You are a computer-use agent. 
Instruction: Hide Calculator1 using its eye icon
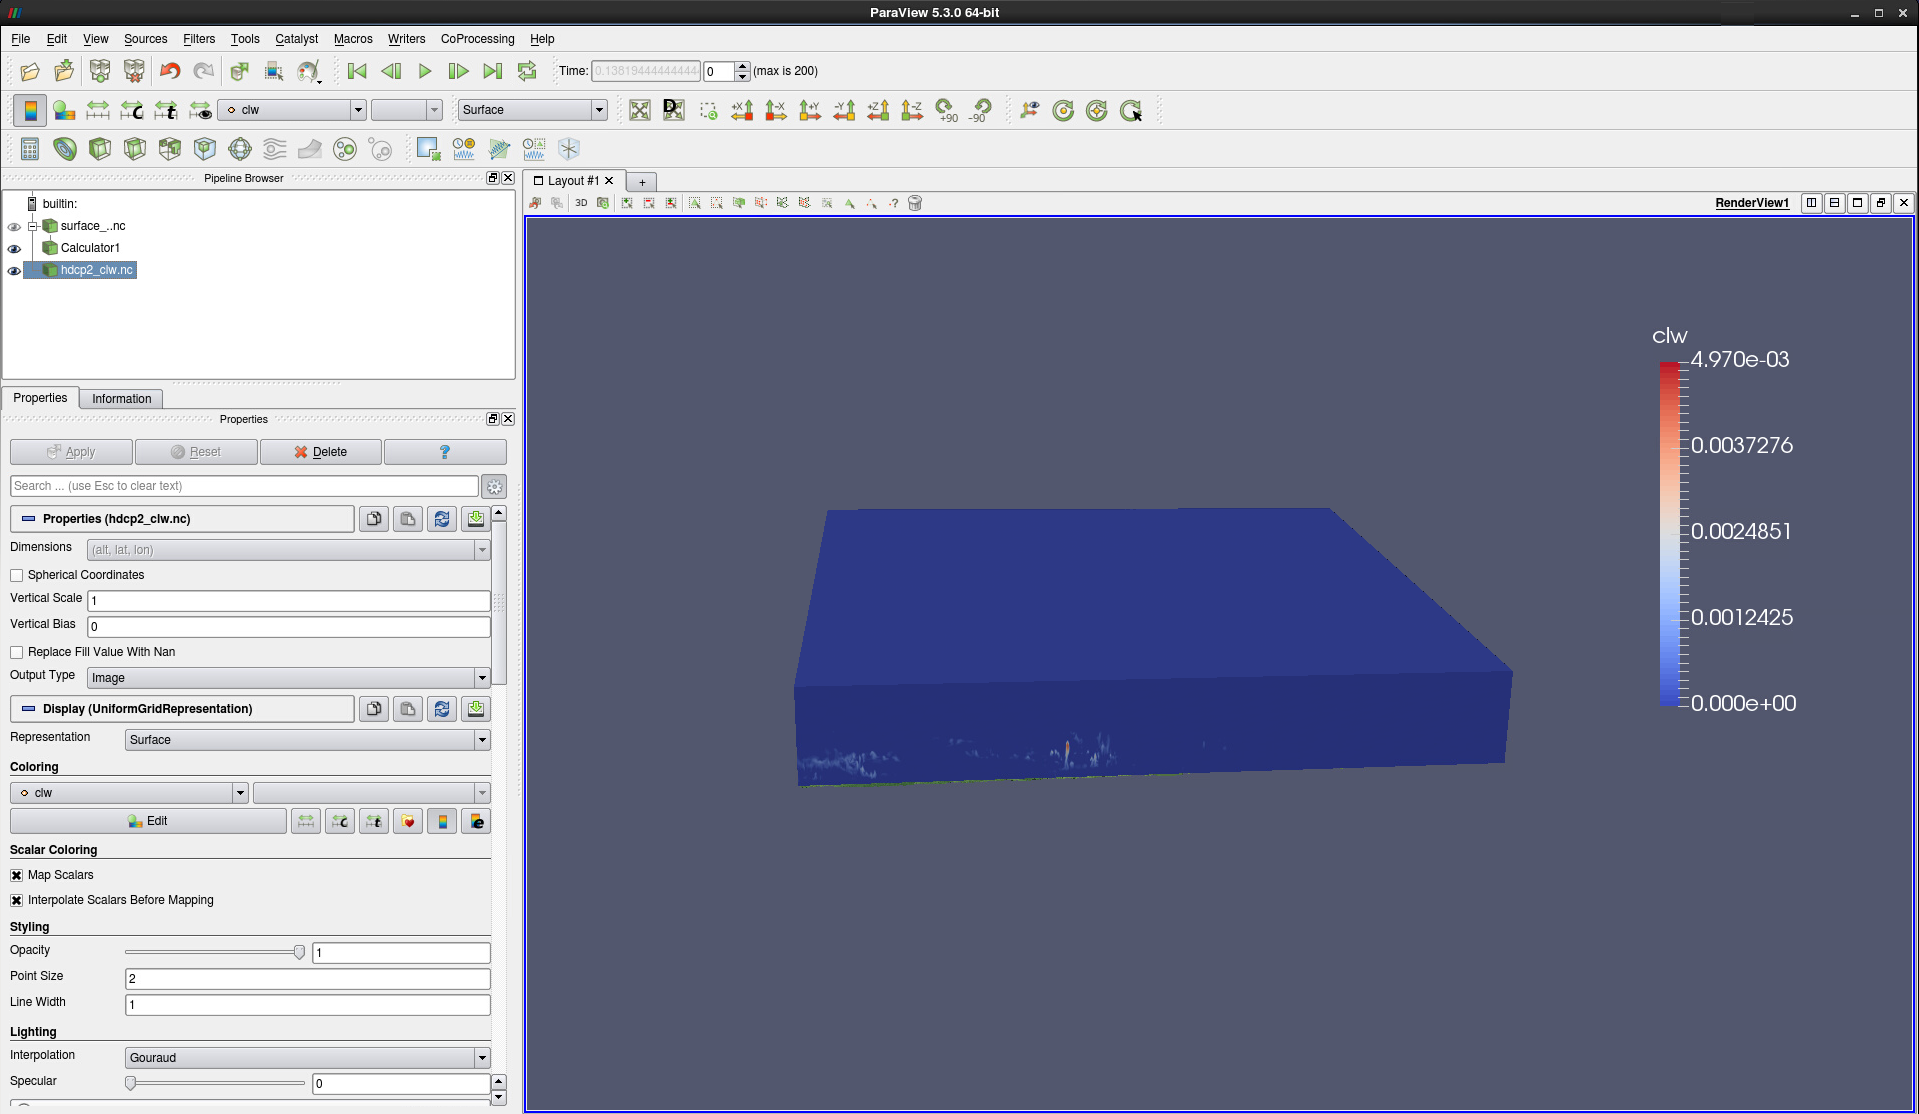14,248
